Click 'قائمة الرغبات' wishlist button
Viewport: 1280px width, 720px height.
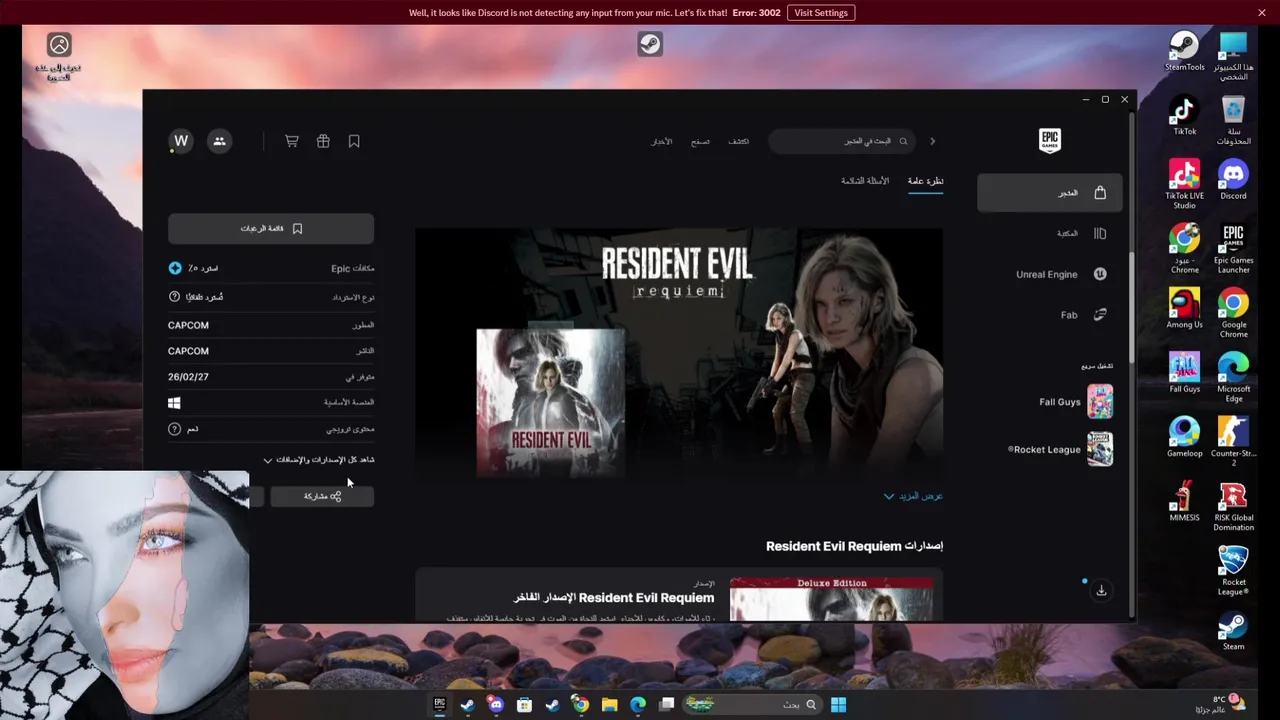(x=271, y=228)
